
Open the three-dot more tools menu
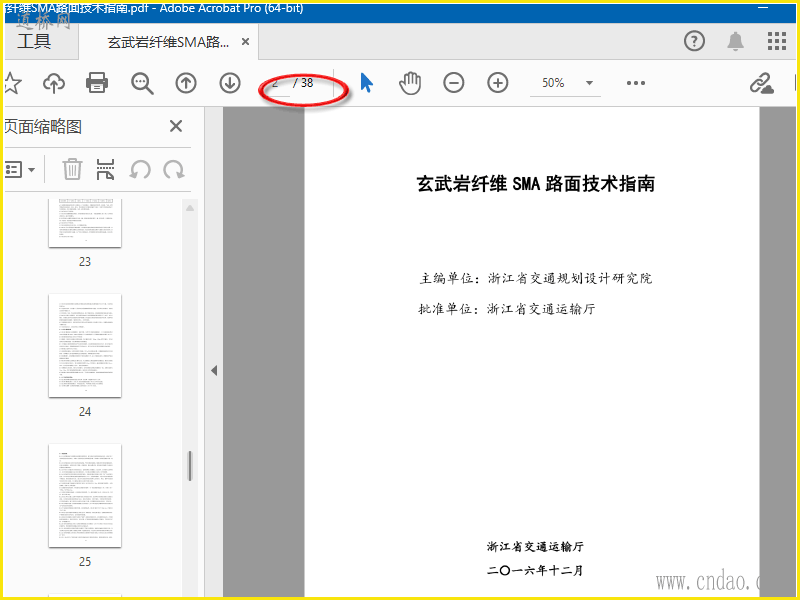(636, 83)
